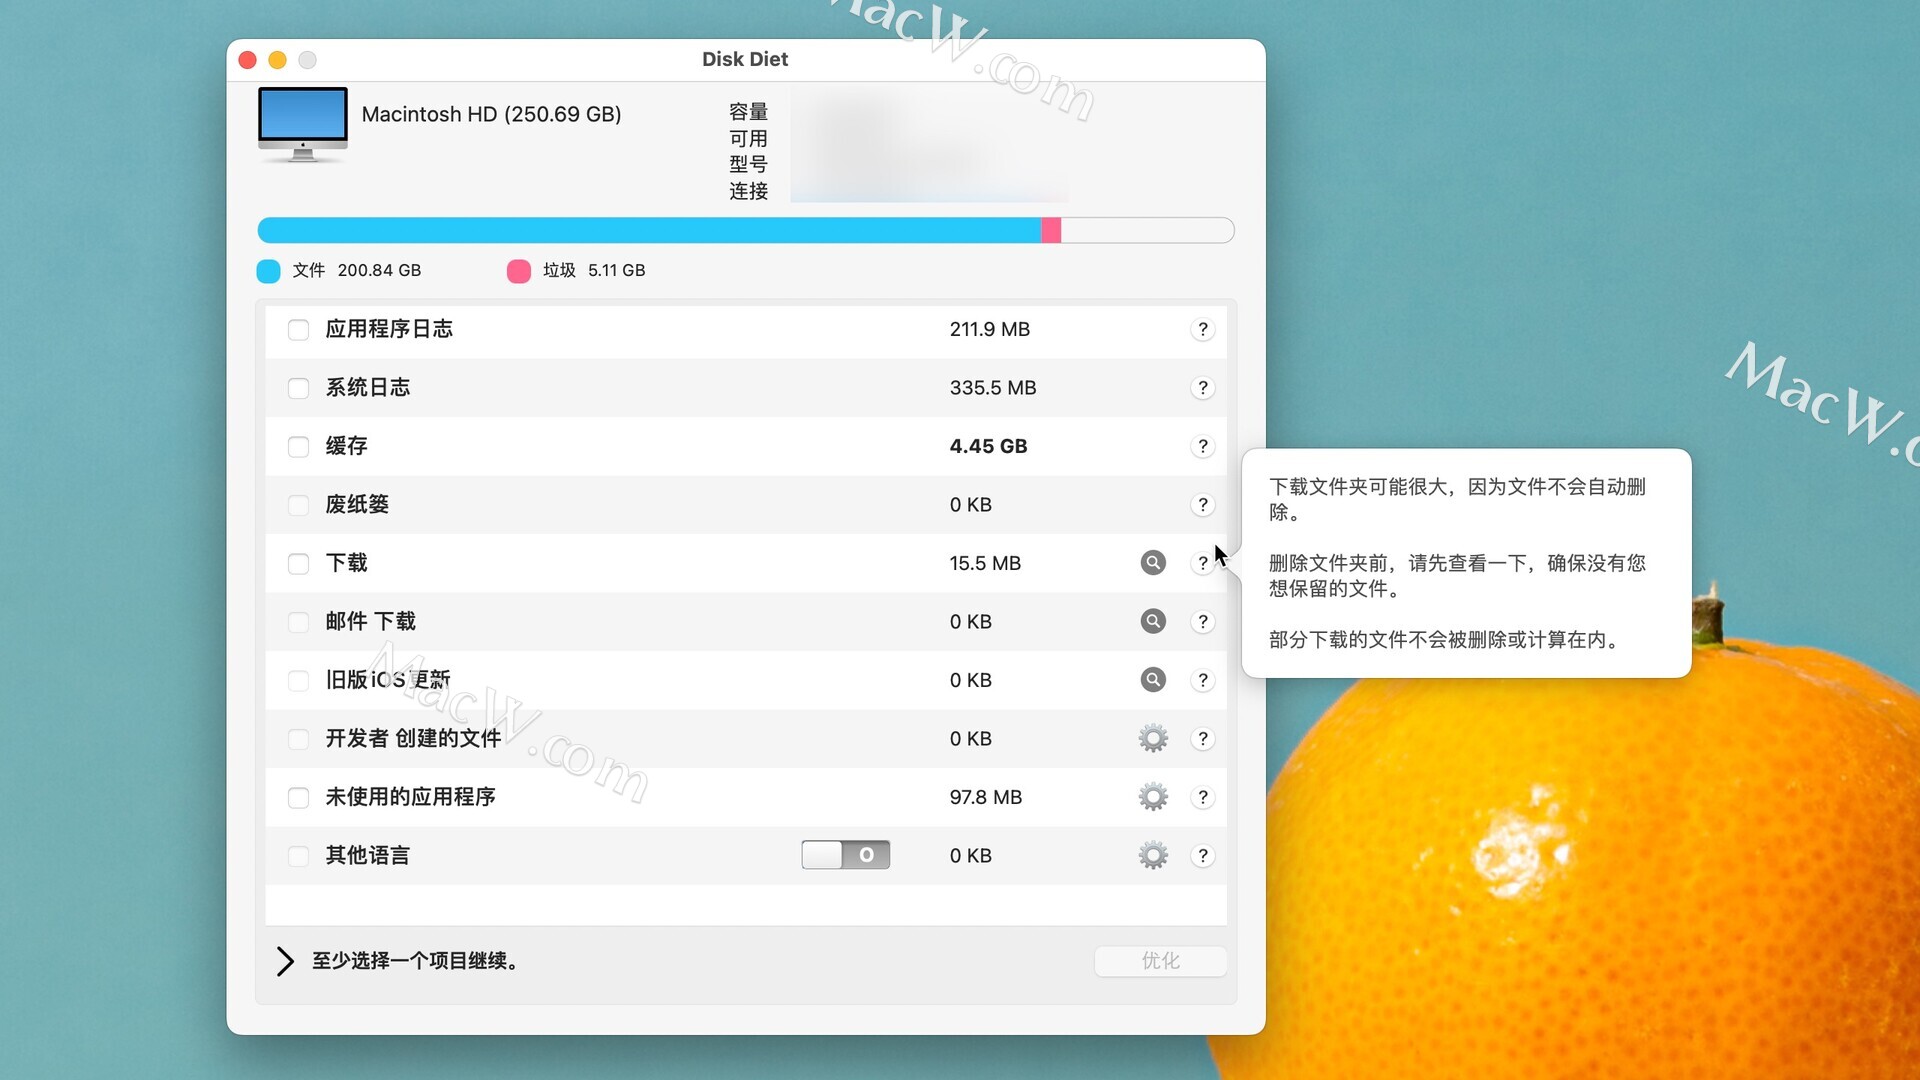
Task: Show help for 未使用的应用程序 row
Action: tap(1203, 797)
